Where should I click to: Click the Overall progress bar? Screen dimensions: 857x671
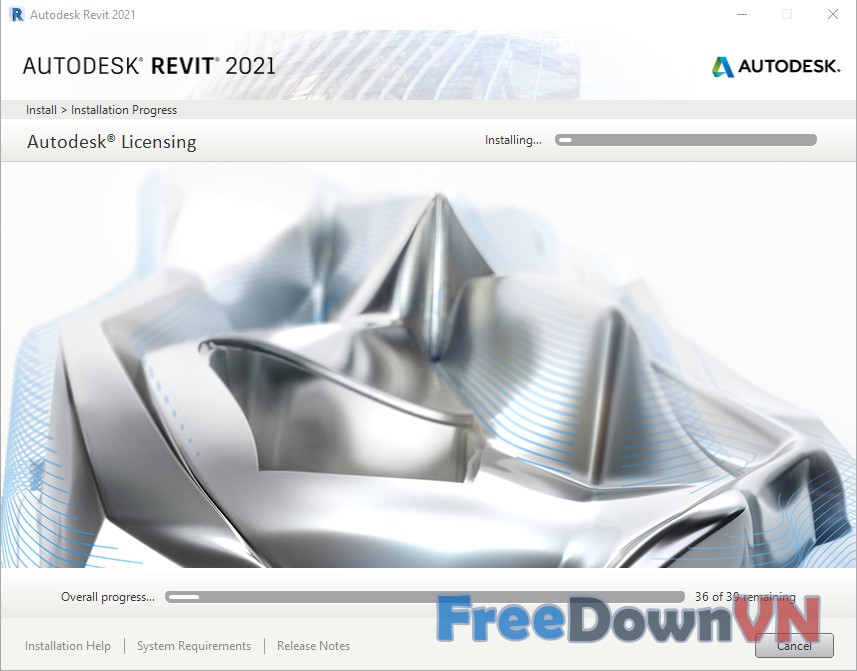click(425, 597)
